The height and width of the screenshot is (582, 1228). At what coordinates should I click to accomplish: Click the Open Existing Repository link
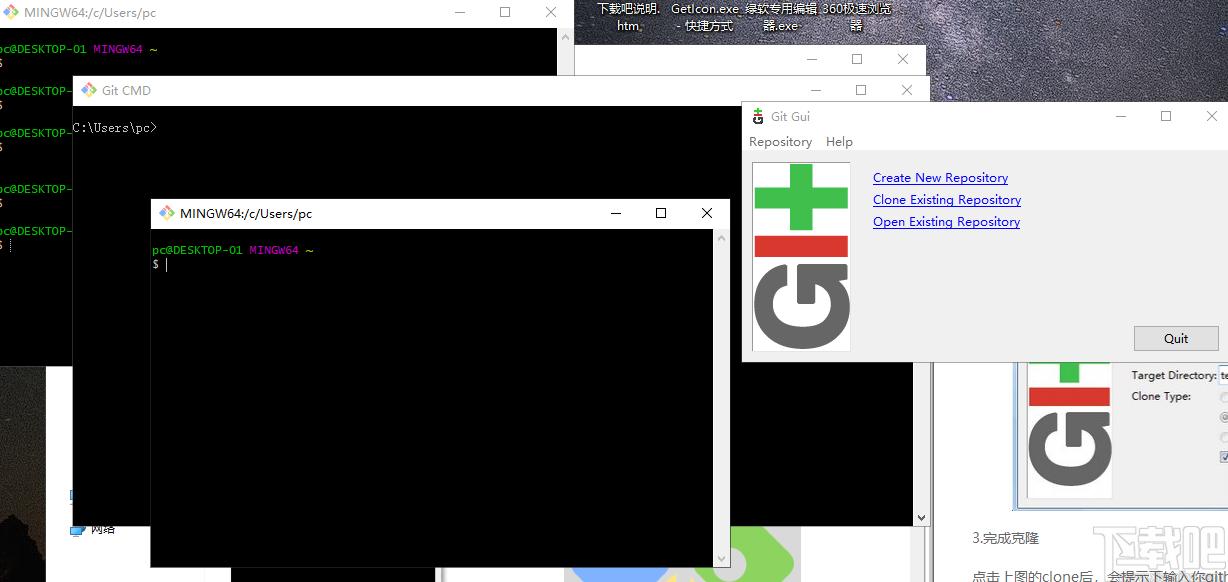pyautogui.click(x=946, y=222)
